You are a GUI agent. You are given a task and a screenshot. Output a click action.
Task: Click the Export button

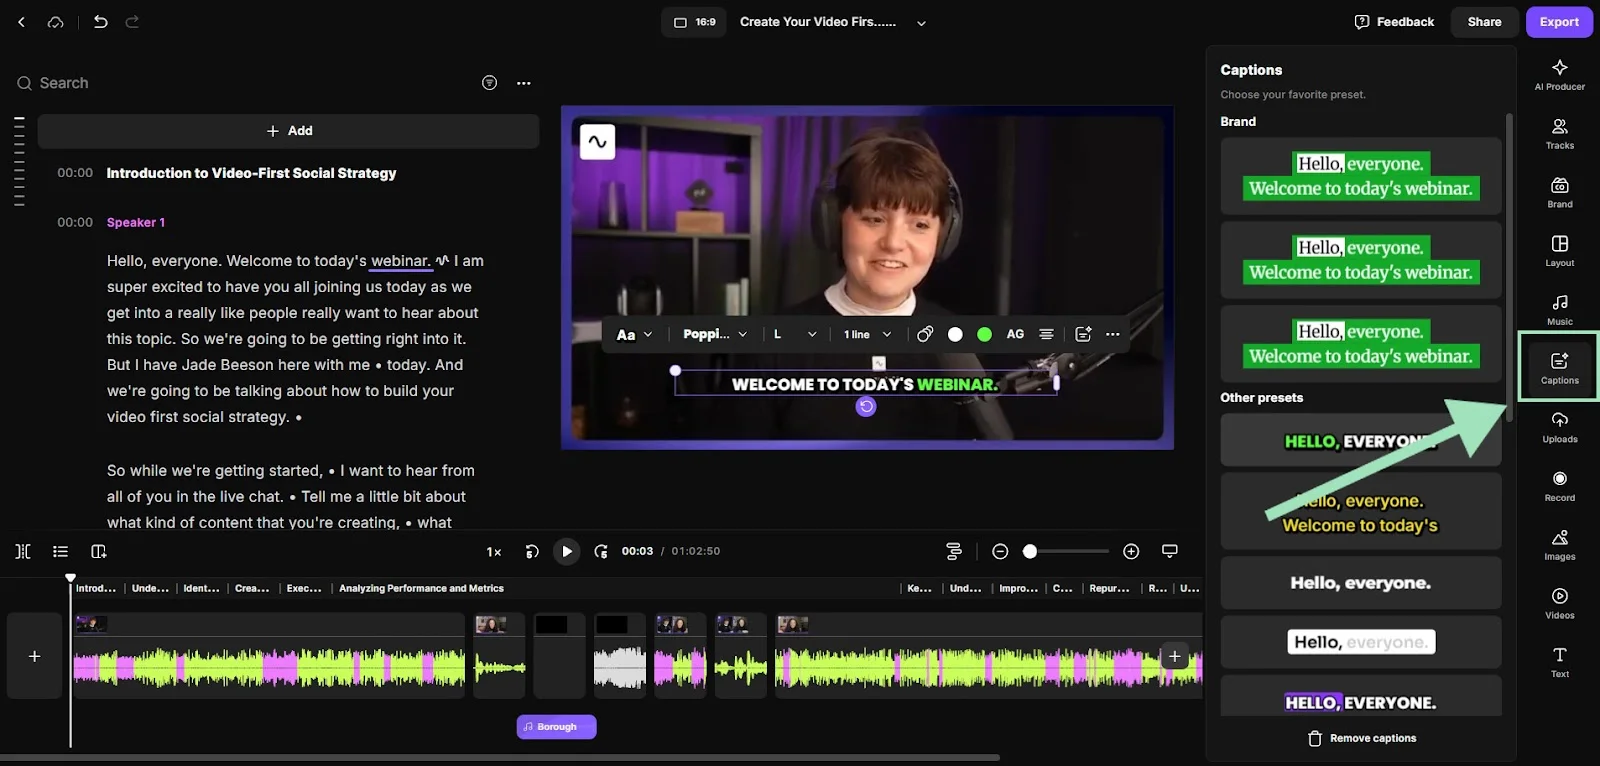1559,22
